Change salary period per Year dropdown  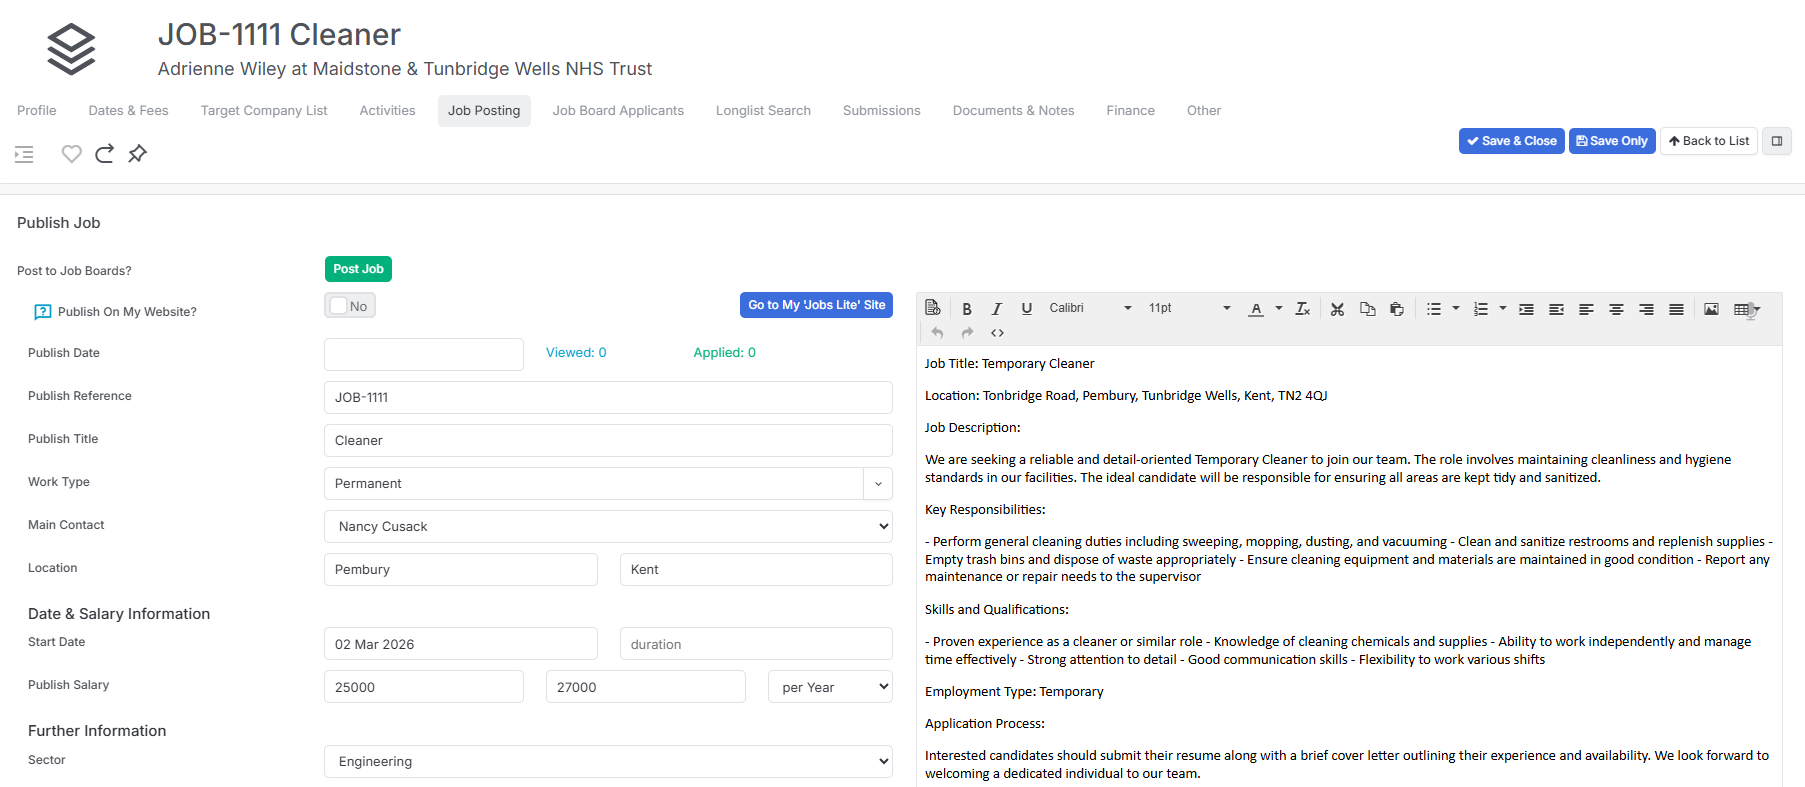(x=830, y=687)
